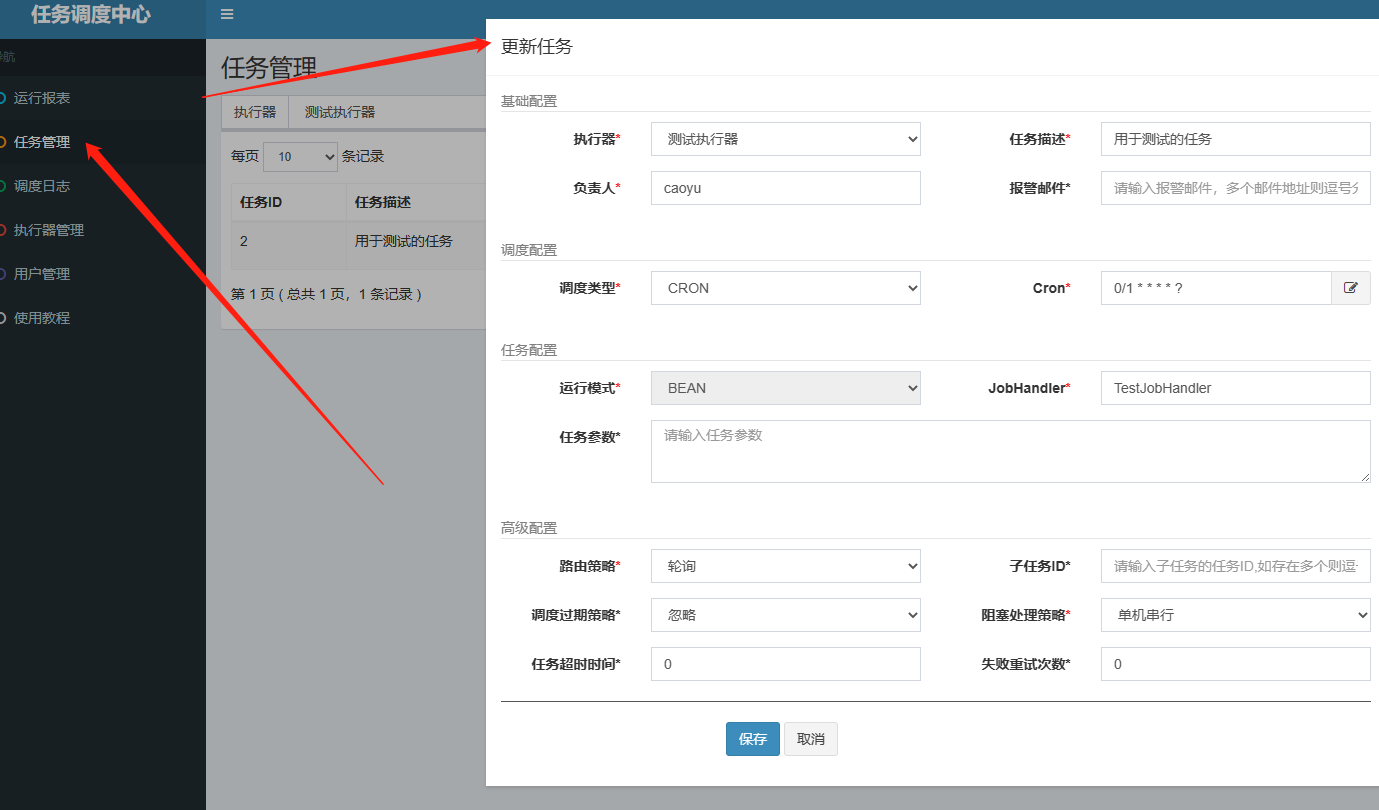Open 使用教程 sidebar link
Image resolution: width=1379 pixels, height=810 pixels.
(x=42, y=318)
